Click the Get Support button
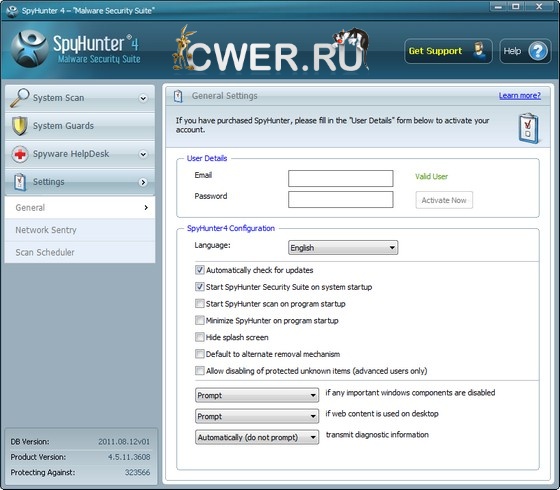The width and height of the screenshot is (560, 490). tap(448, 51)
